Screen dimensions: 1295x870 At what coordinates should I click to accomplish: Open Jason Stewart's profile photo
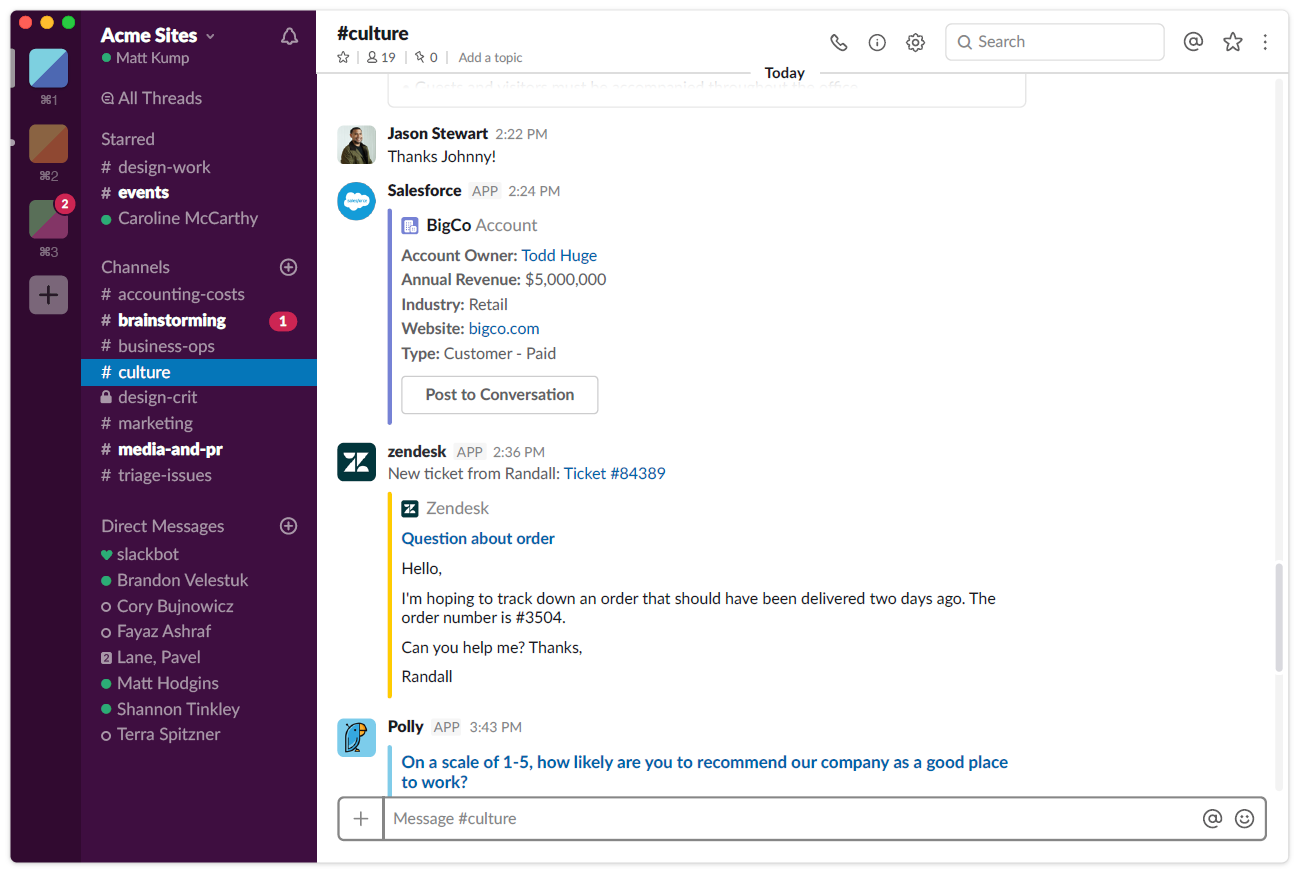357,144
